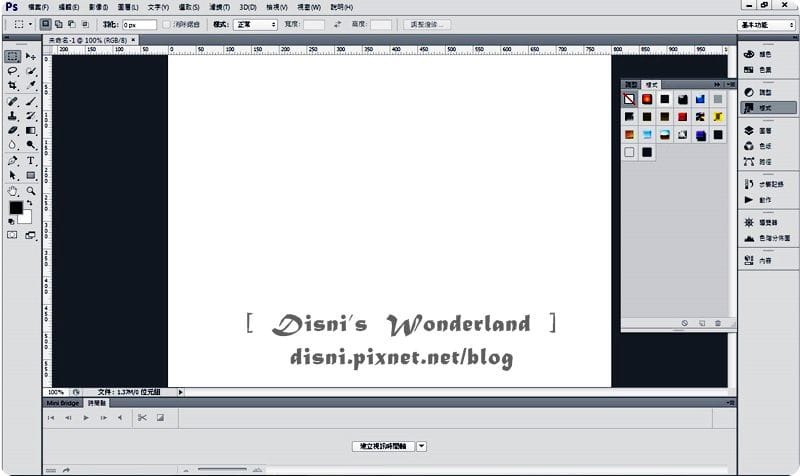Click the feather value input field
Image resolution: width=800 pixels, height=476 pixels.
pos(139,24)
